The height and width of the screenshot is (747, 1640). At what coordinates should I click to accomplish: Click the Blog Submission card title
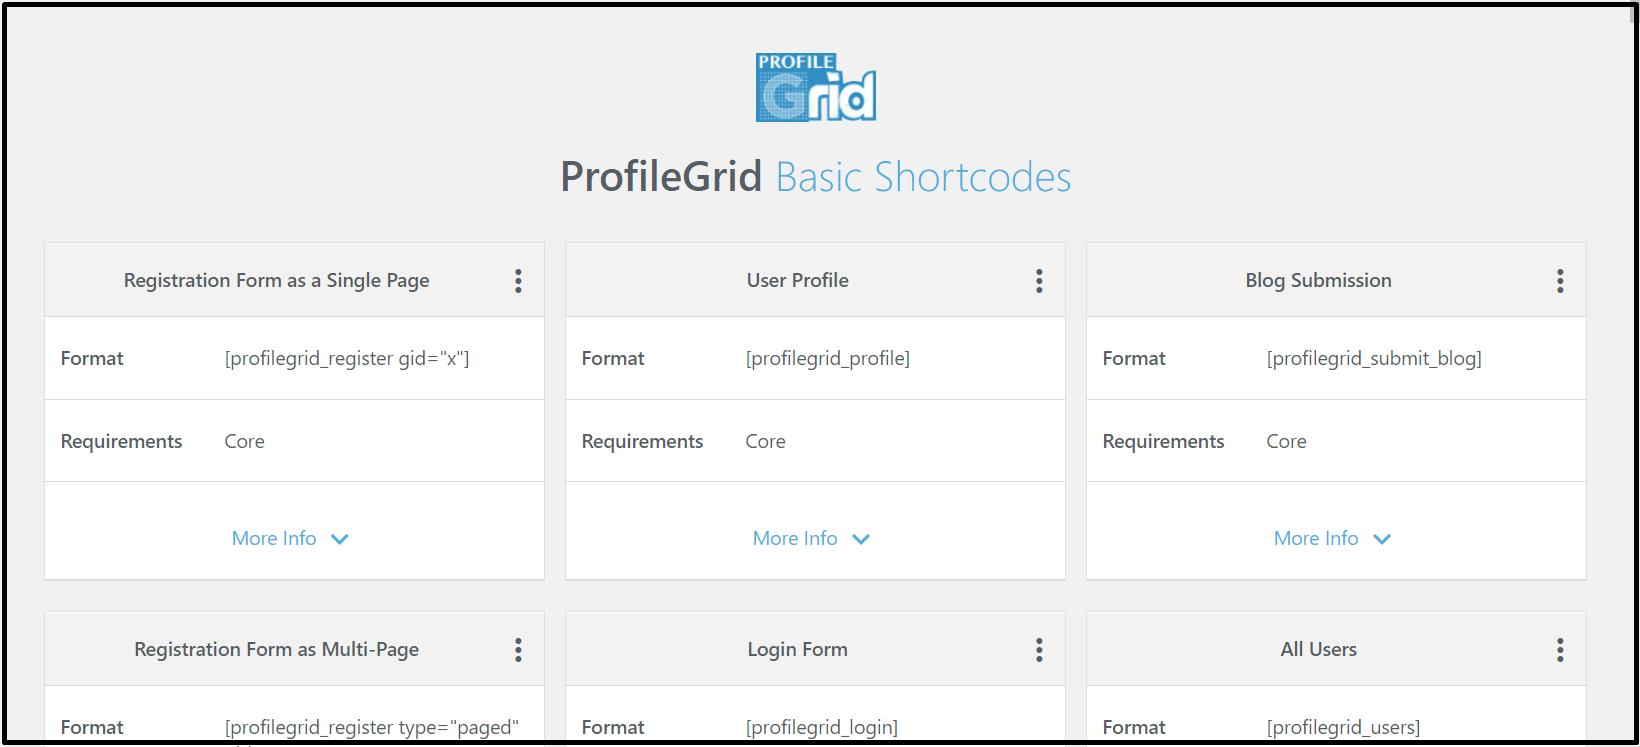pyautogui.click(x=1318, y=280)
